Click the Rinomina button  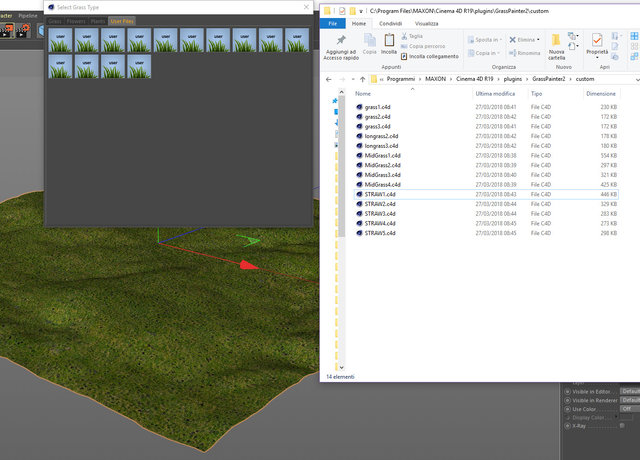tap(524, 53)
